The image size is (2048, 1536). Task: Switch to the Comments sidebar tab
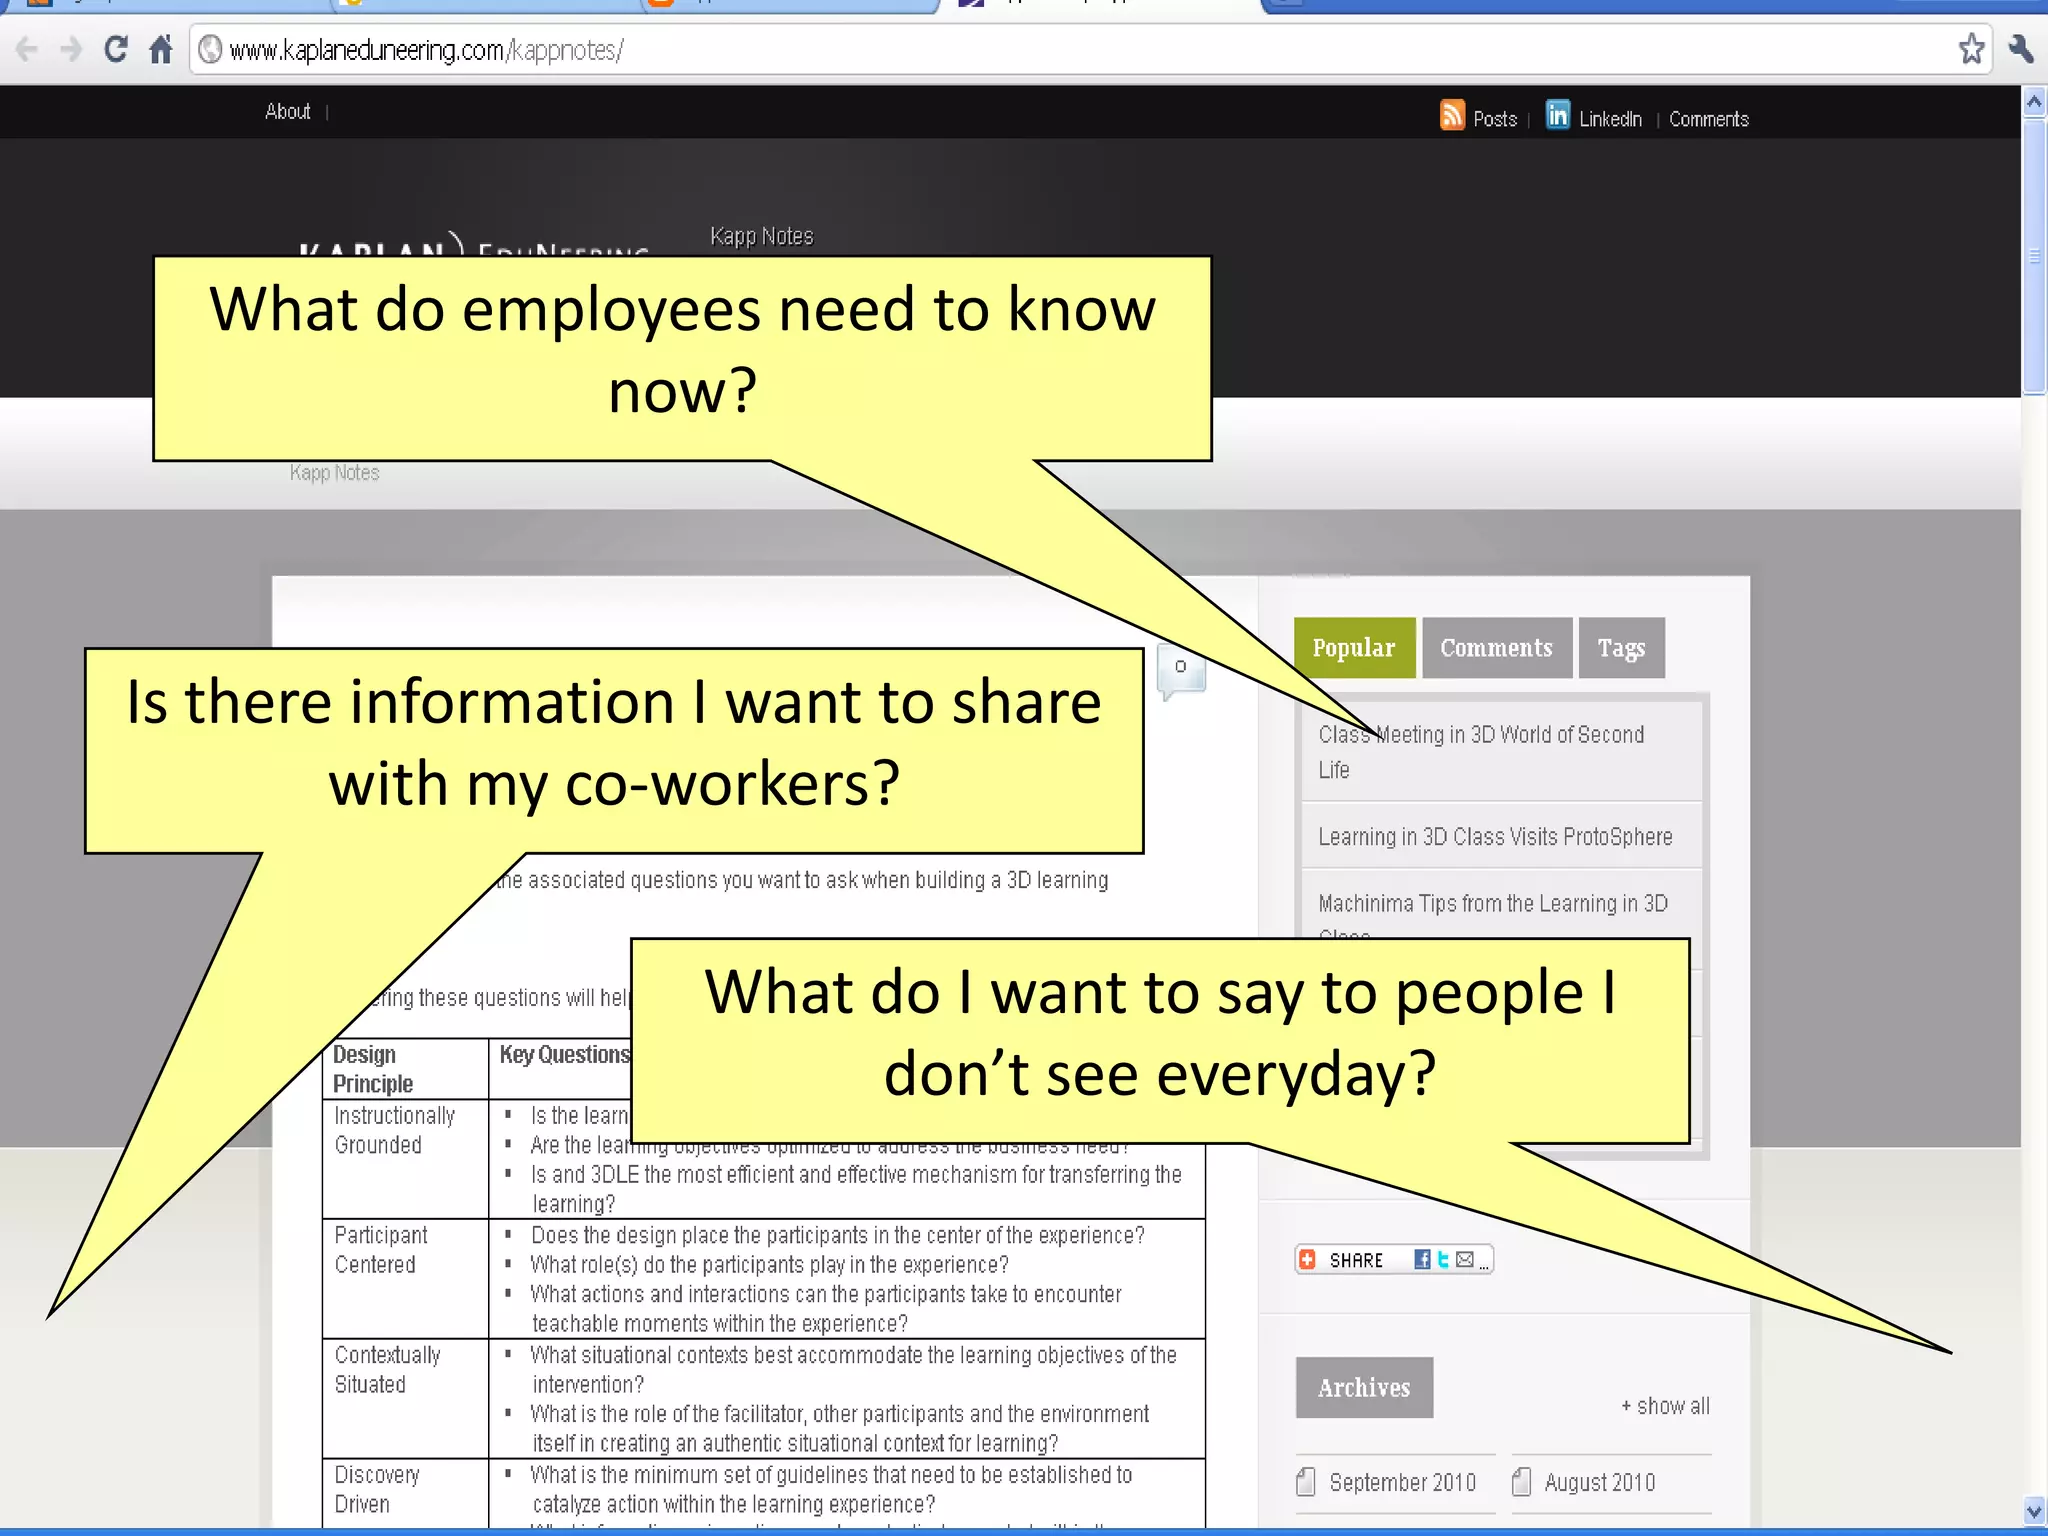coord(1496,648)
